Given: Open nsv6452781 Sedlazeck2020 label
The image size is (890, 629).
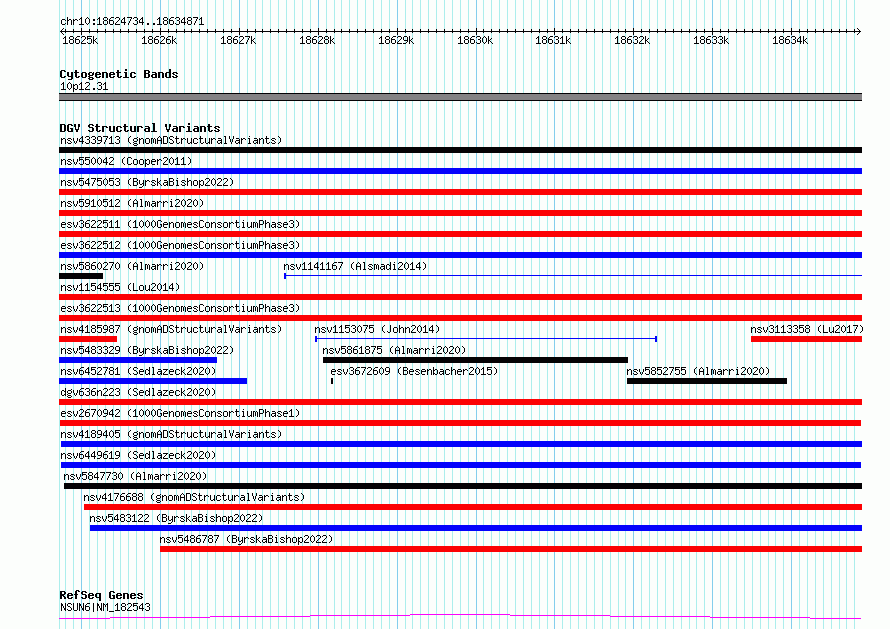Looking at the screenshot, I should click(138, 371).
